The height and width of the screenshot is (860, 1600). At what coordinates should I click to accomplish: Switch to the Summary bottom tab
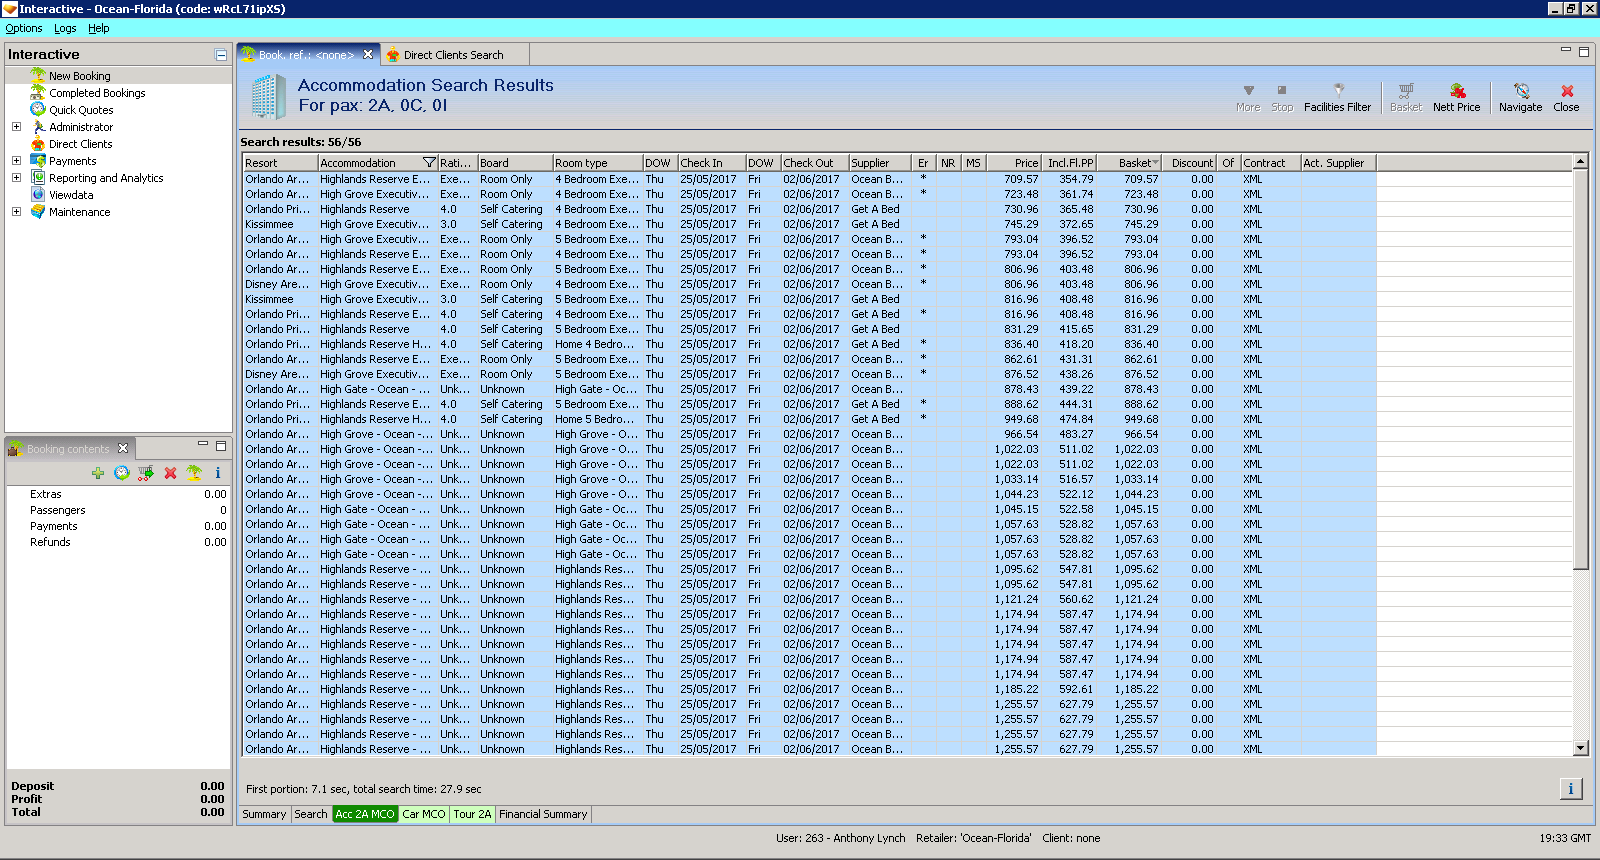264,814
